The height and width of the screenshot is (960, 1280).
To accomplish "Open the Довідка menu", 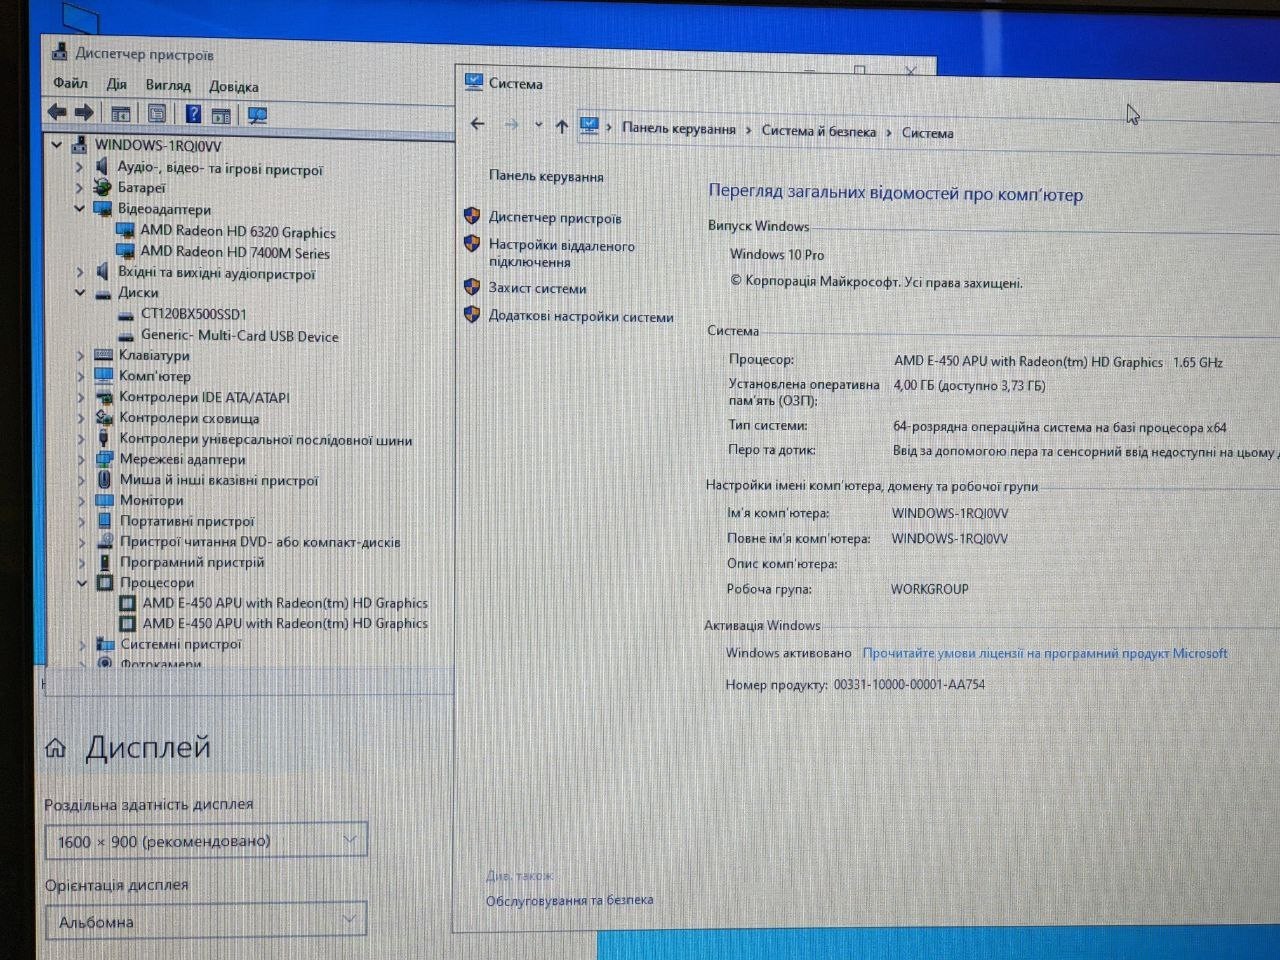I will [x=234, y=87].
